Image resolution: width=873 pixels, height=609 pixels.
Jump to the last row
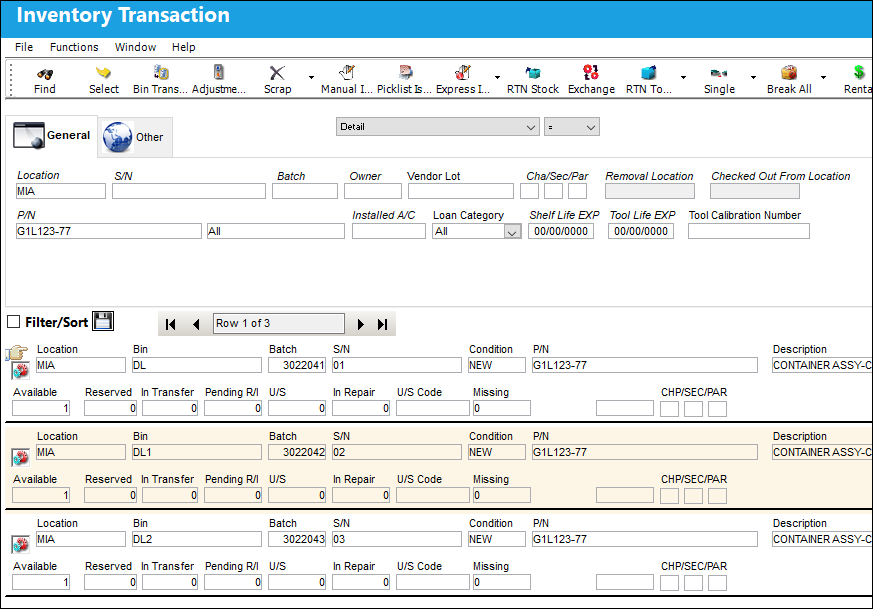pyautogui.click(x=382, y=324)
